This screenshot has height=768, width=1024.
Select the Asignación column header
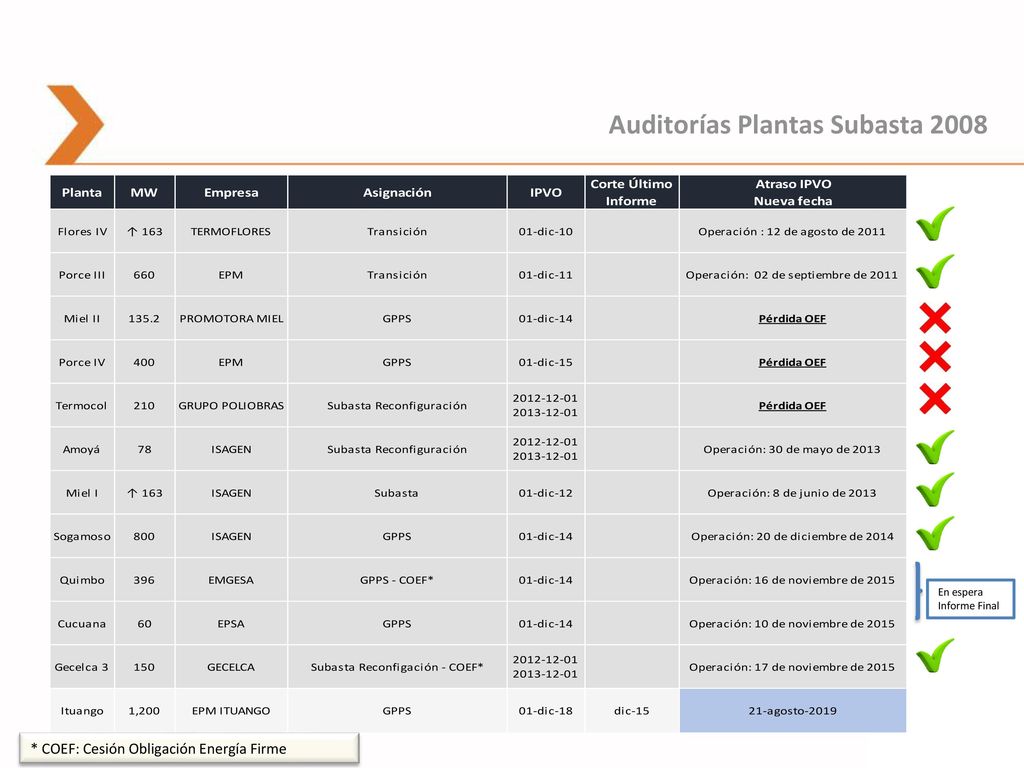397,192
